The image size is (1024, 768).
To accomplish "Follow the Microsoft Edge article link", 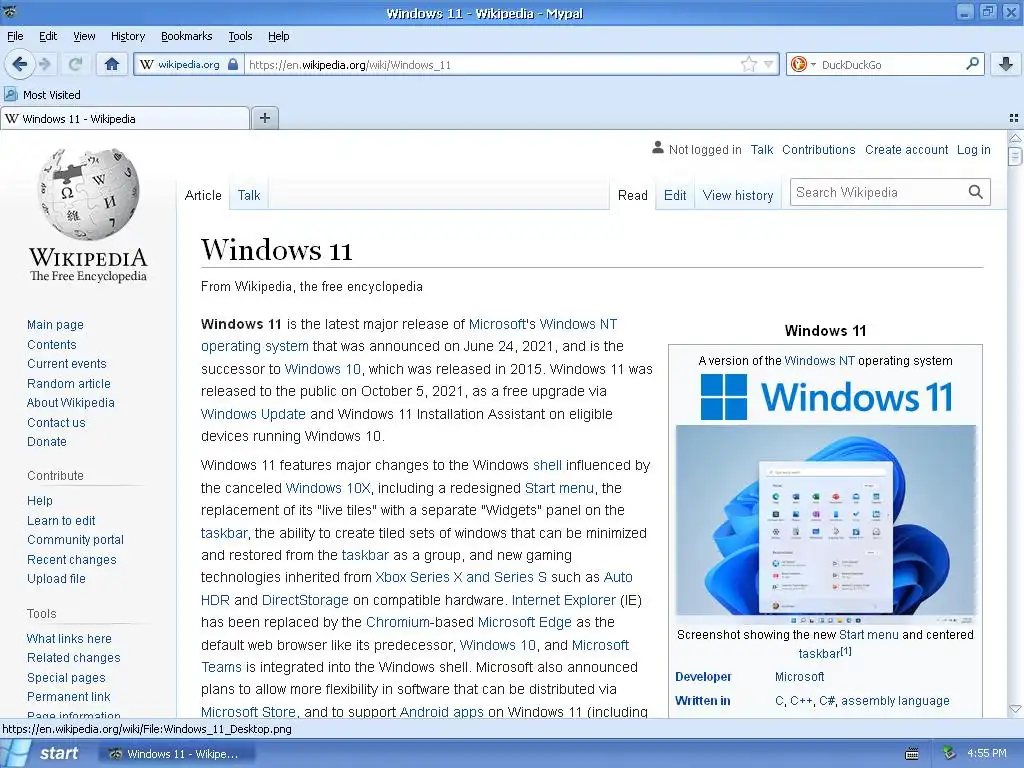I will [524, 622].
